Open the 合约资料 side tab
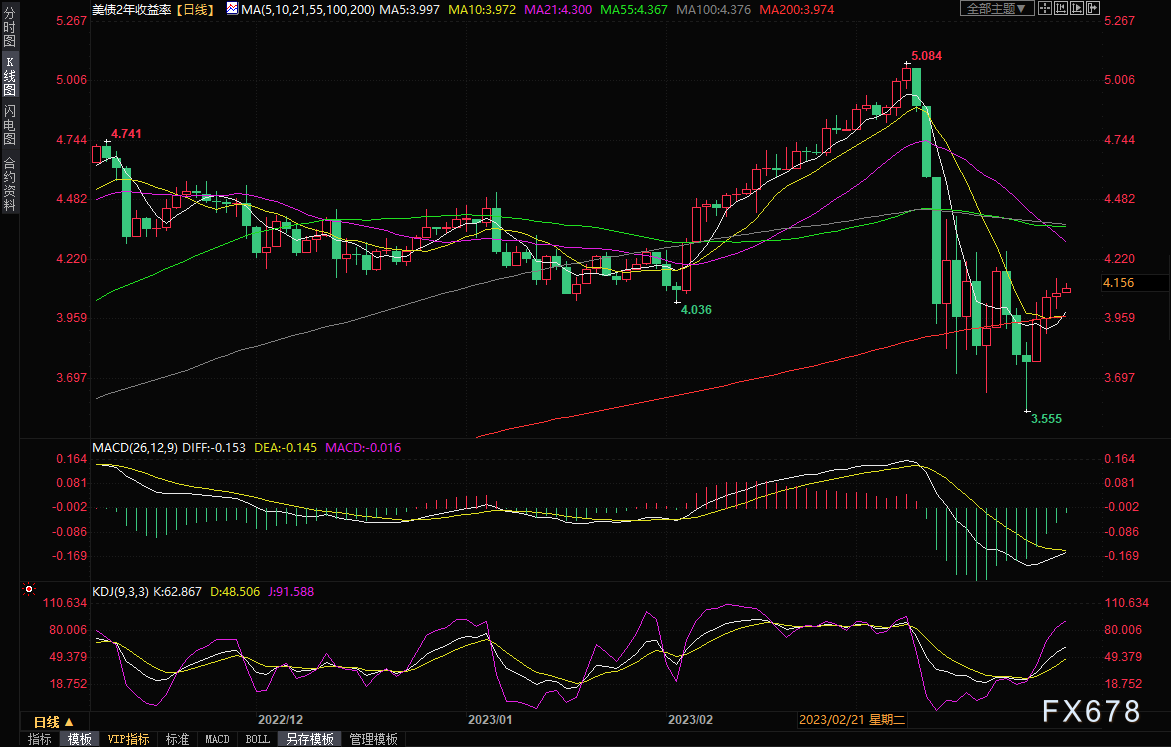 [9, 183]
